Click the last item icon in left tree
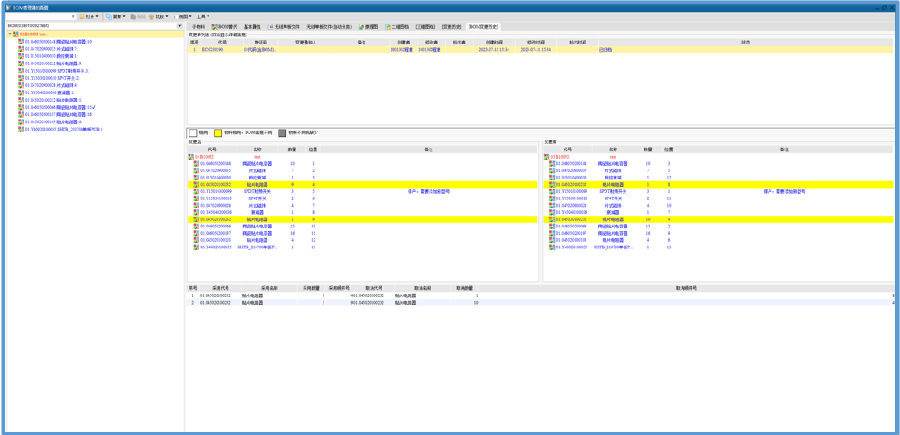Screen dimensions: 900x435 21,129
